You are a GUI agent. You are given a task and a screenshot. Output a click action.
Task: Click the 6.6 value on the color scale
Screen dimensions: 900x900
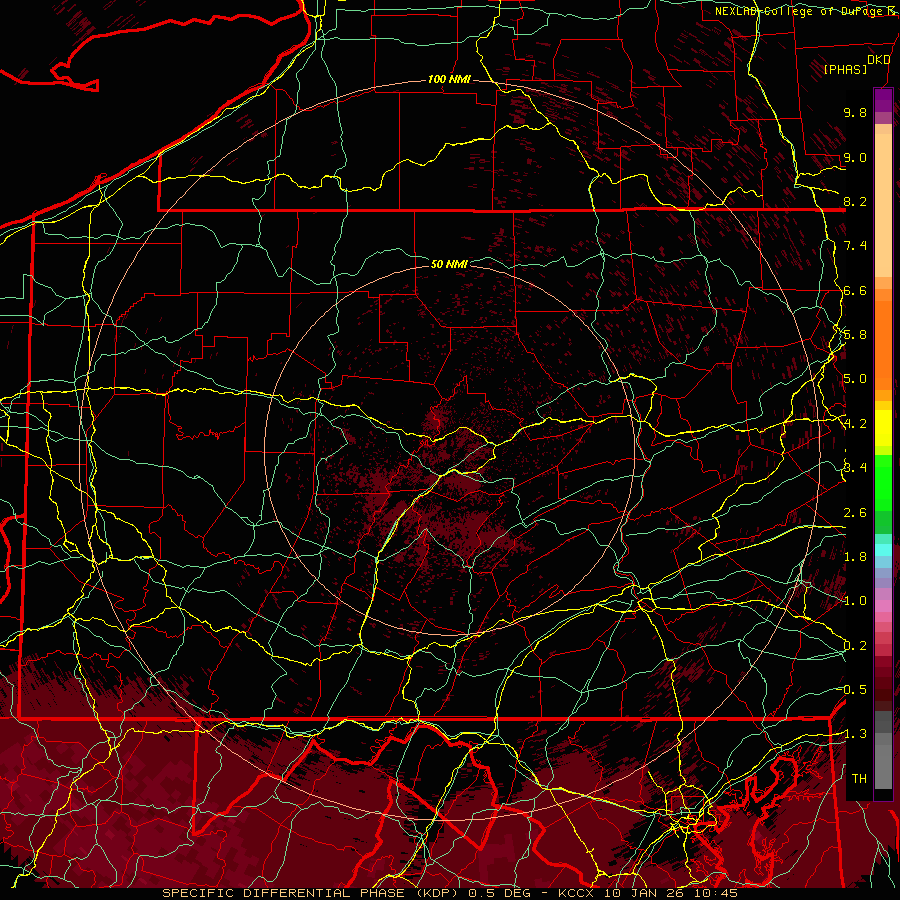pyautogui.click(x=855, y=290)
